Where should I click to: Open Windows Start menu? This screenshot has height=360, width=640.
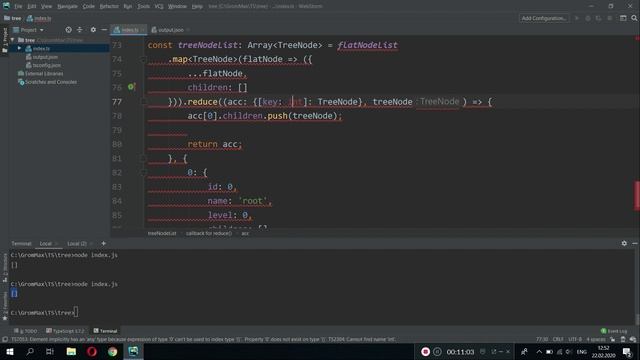[9, 351]
